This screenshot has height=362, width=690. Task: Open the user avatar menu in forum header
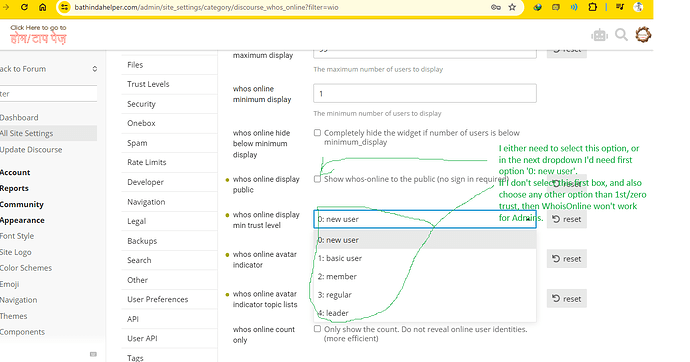tap(643, 35)
